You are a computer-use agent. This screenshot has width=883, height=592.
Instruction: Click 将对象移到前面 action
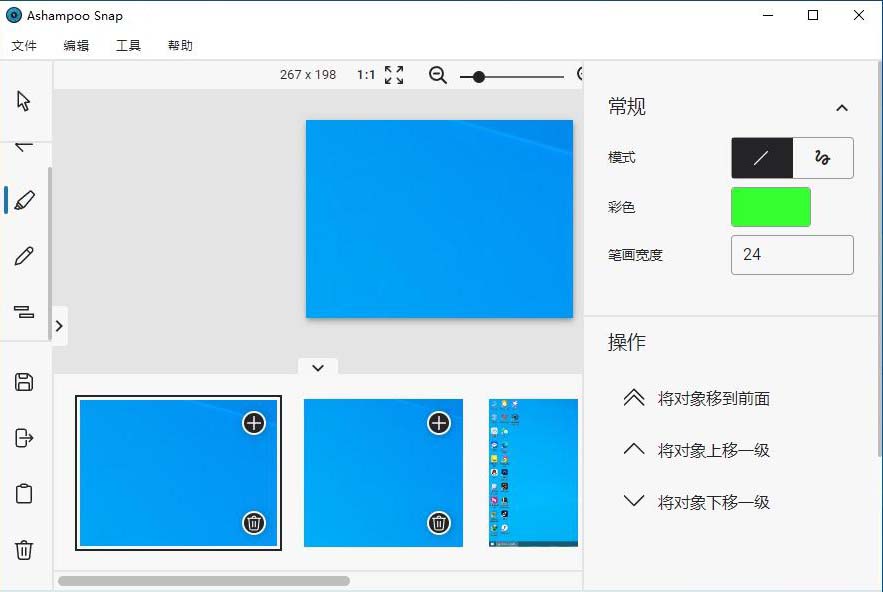click(x=697, y=398)
